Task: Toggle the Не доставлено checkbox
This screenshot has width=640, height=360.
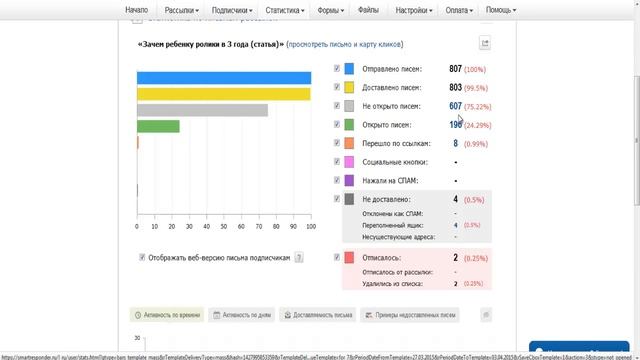Action: pyautogui.click(x=337, y=199)
